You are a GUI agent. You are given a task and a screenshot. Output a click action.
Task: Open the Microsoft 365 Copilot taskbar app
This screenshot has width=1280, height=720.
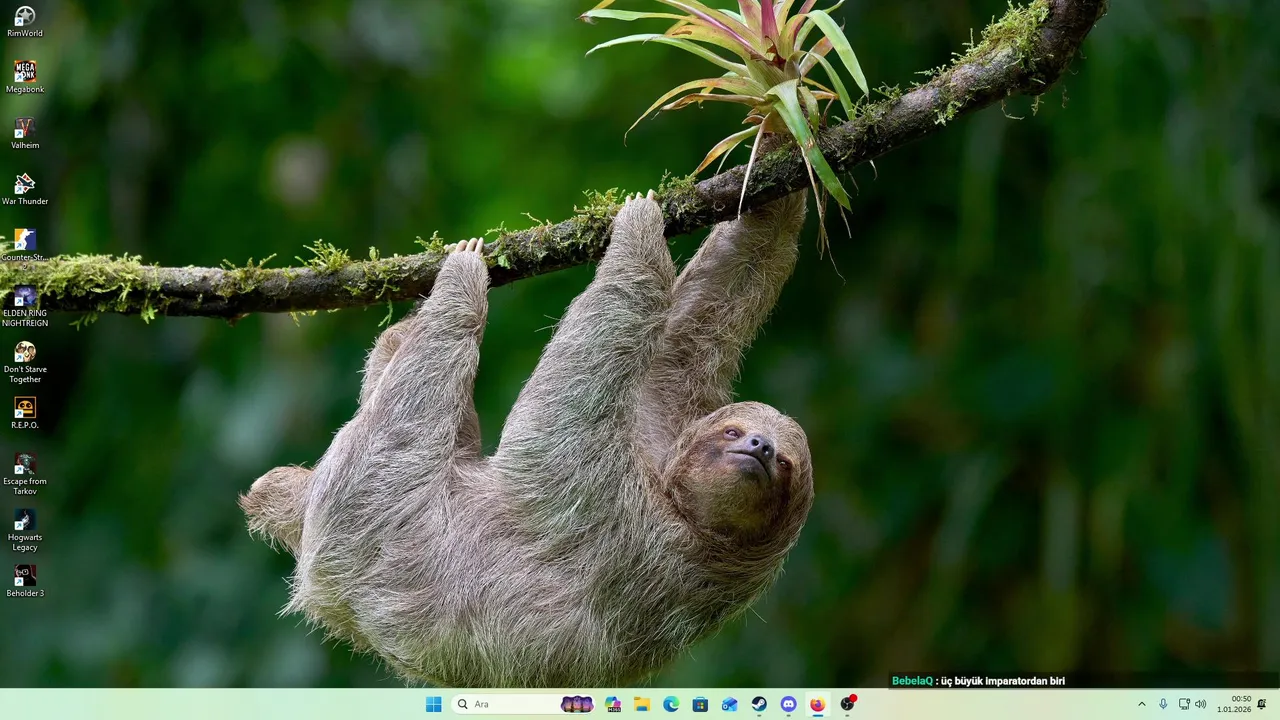click(x=613, y=704)
